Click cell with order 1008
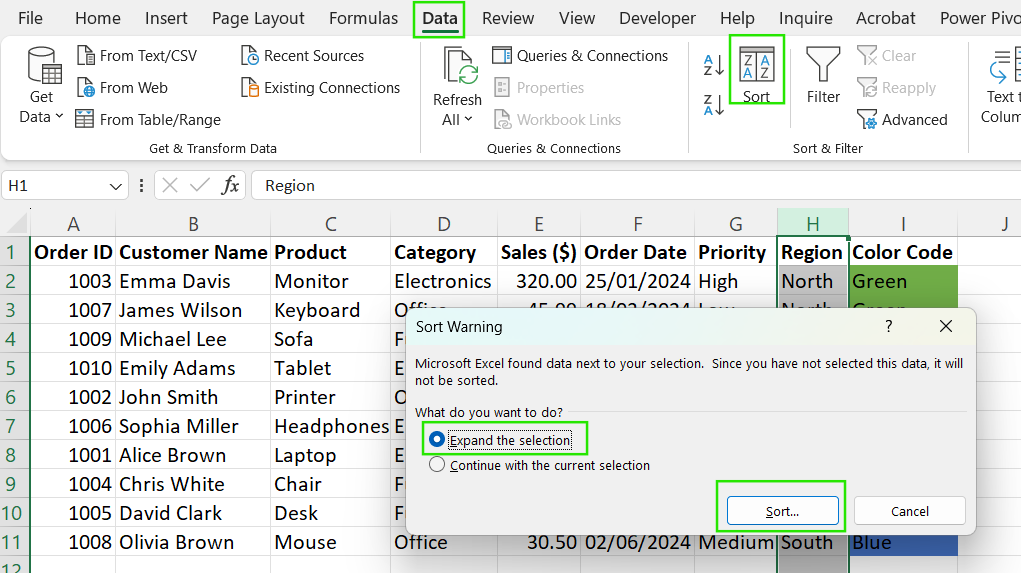1021x573 pixels. coord(73,542)
